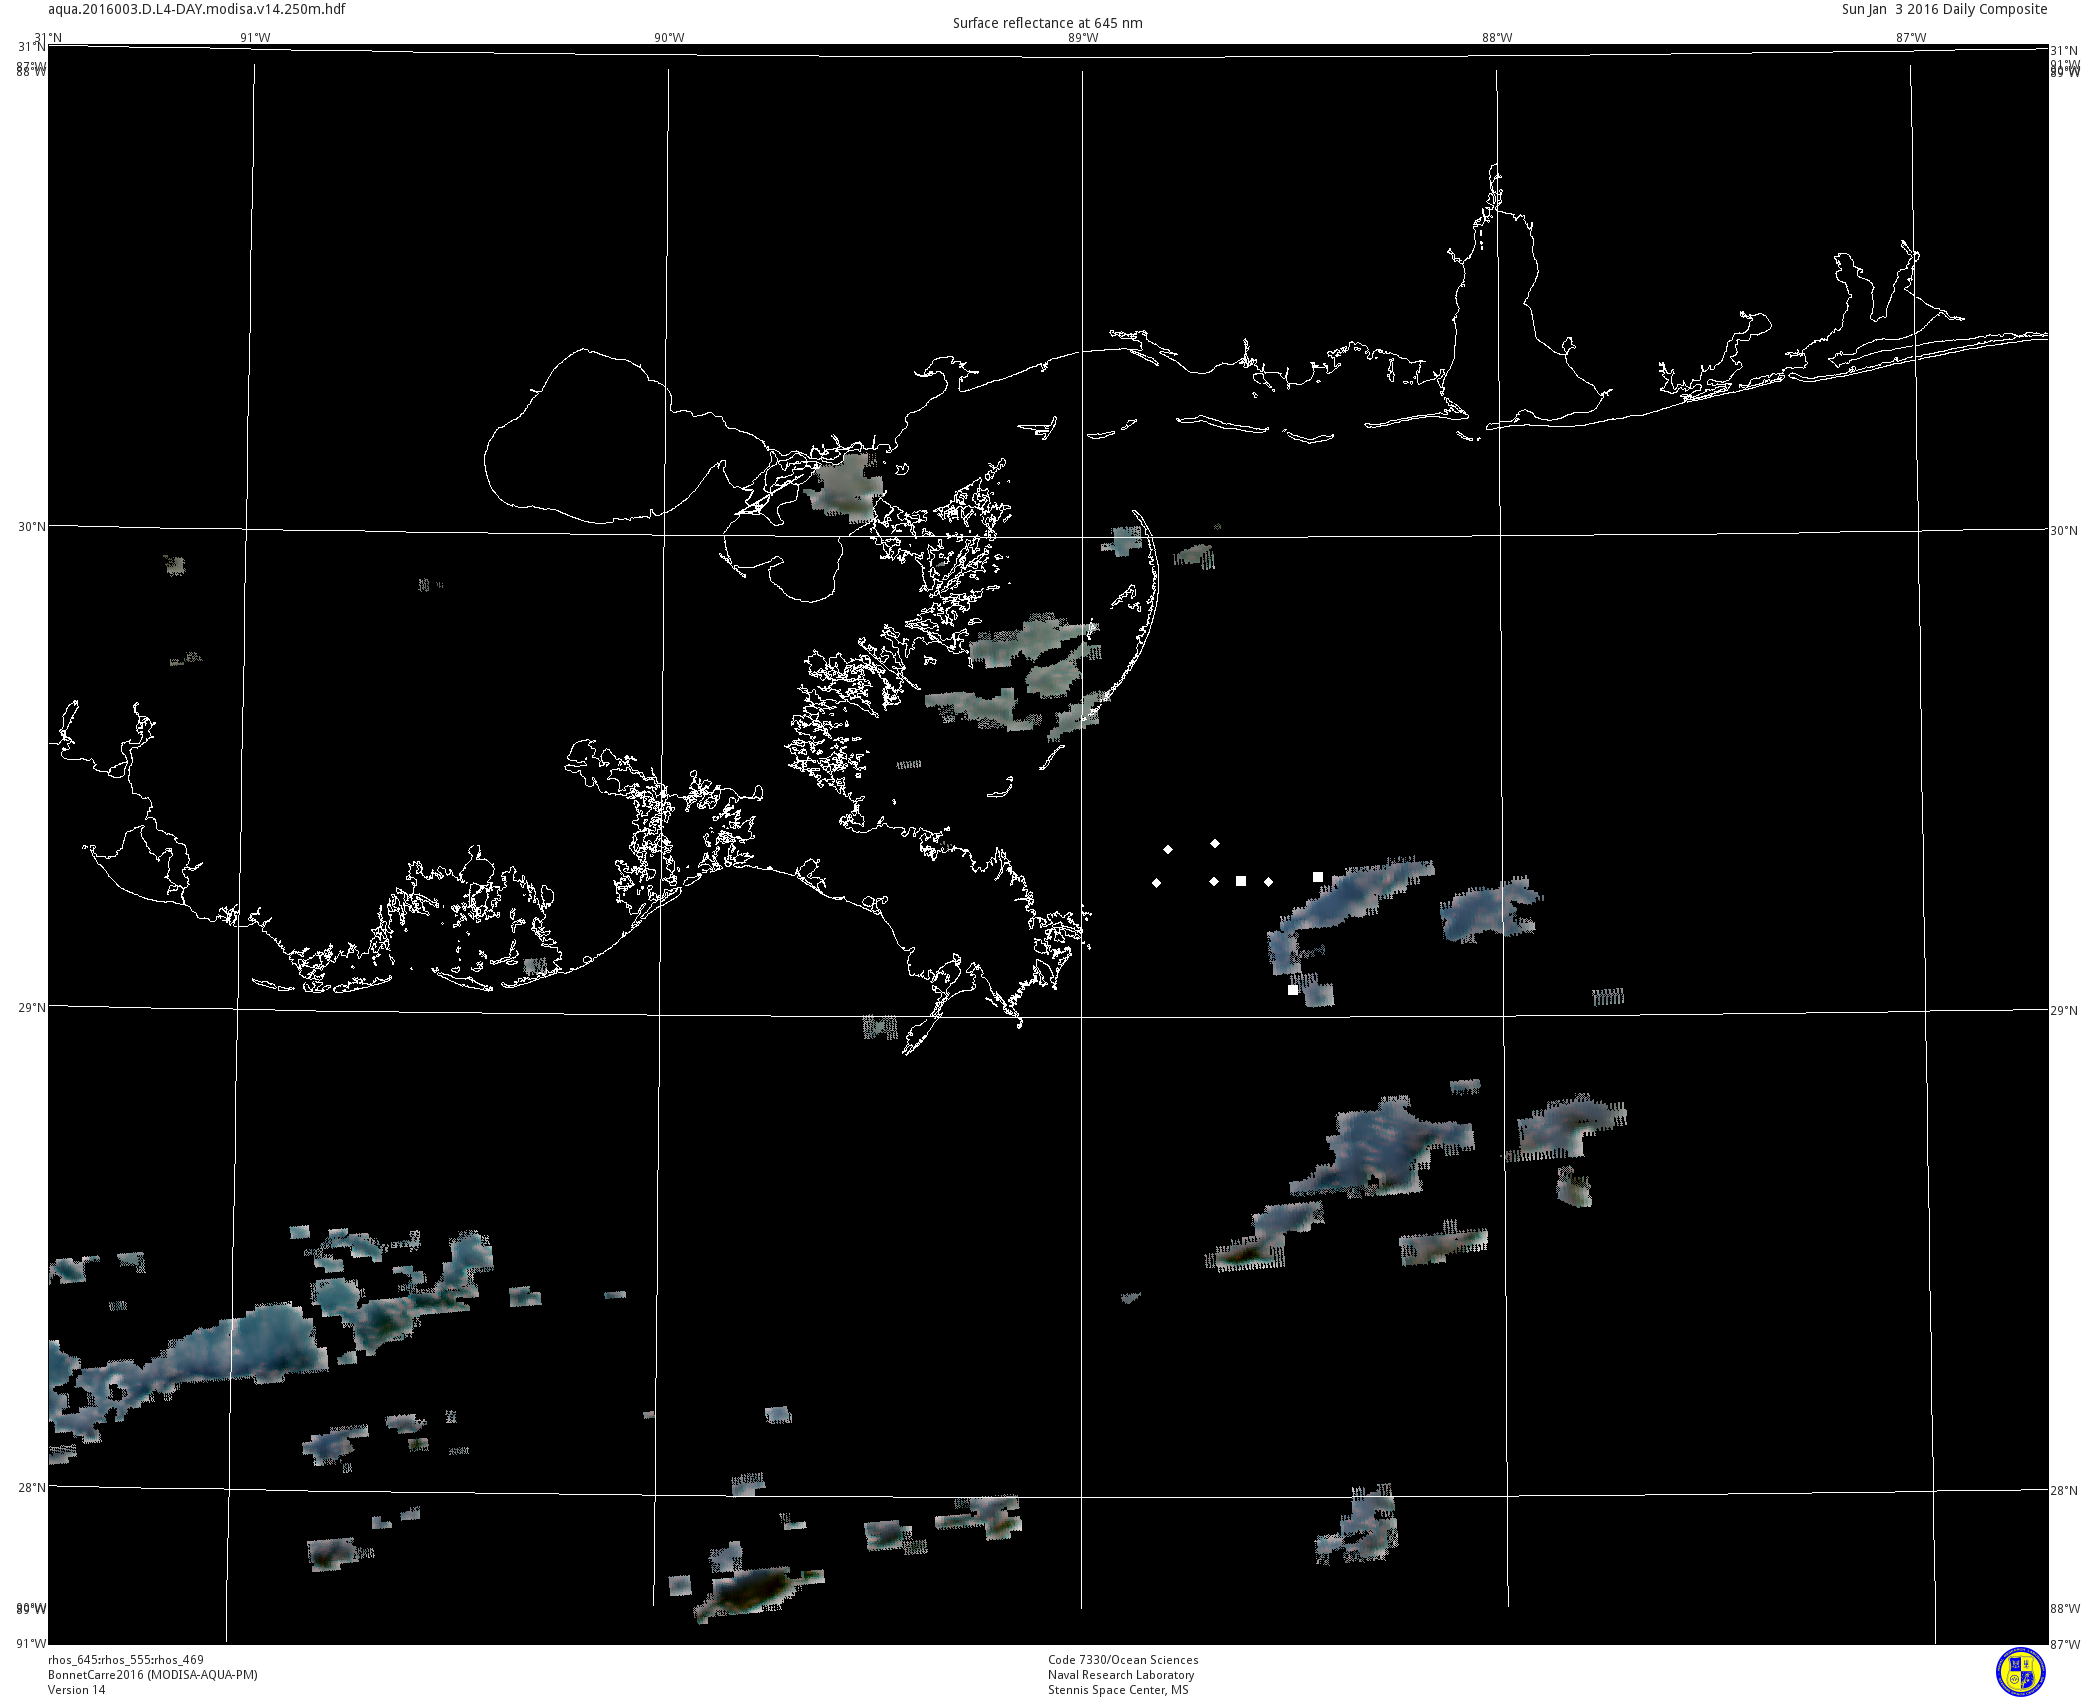Click the 28°N latitude label on right edge
This screenshot has width=2096, height=1699.
2063,1491
